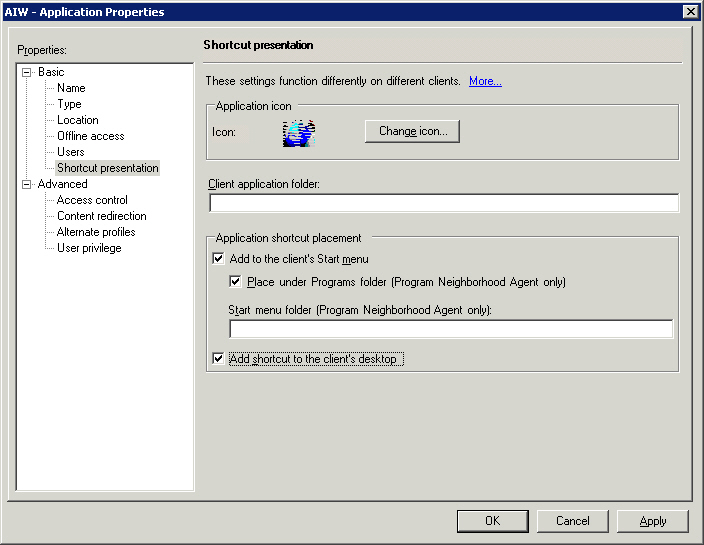Open Alternate profiles settings
704x545 pixels.
96,232
